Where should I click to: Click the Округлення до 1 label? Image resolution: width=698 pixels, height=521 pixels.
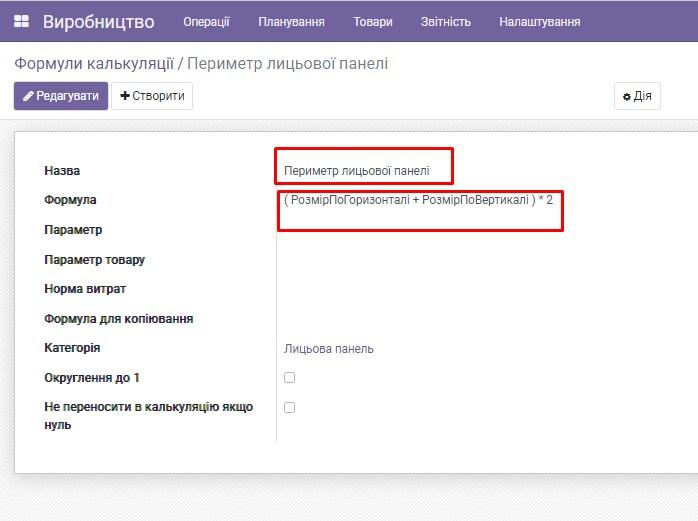coord(92,378)
